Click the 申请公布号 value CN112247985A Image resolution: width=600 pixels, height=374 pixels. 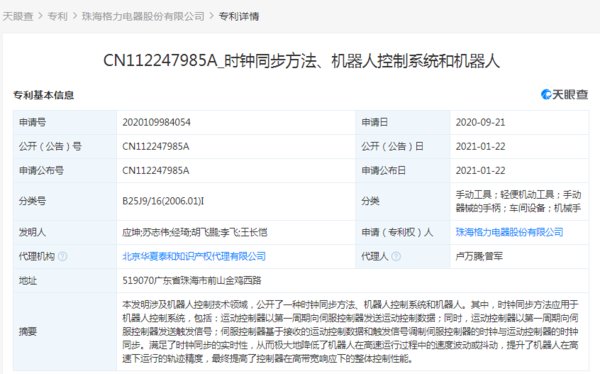(156, 171)
